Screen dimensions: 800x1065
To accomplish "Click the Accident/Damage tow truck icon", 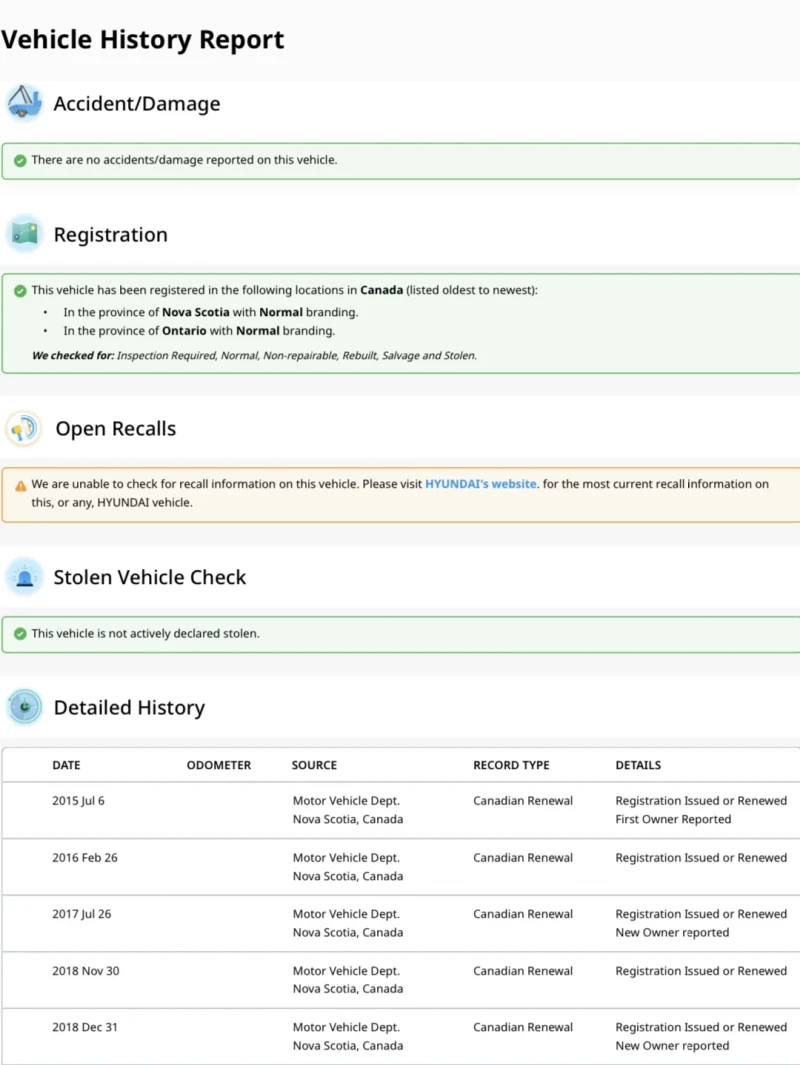I will [x=24, y=103].
